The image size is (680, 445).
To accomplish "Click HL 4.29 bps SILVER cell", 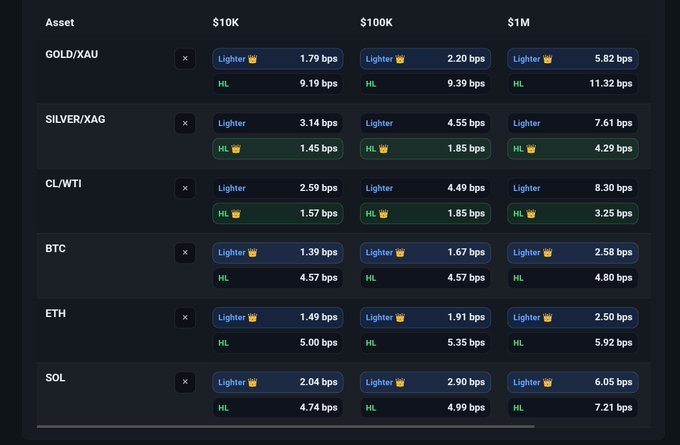I will (x=572, y=148).
